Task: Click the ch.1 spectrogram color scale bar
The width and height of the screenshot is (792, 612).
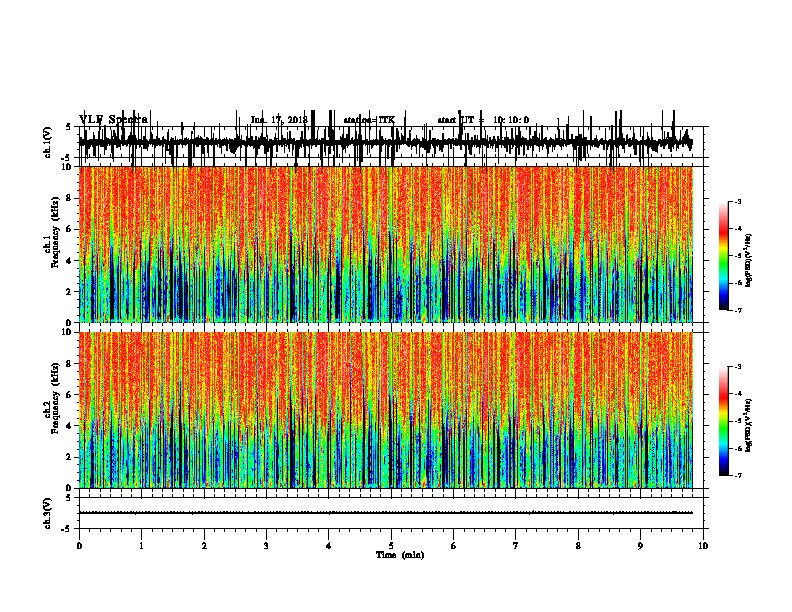Action: pyautogui.click(x=724, y=255)
